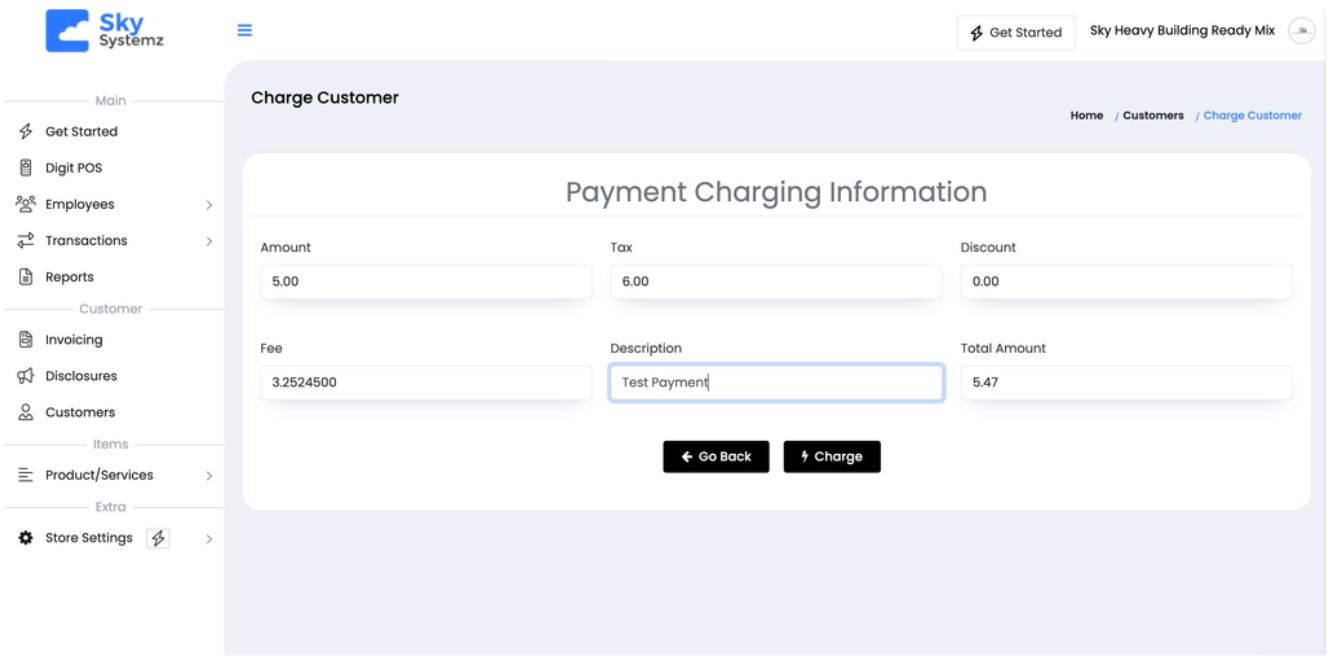Click the Sky Heavy Building Ready Mix name
This screenshot has height=658, width=1328.
tap(1182, 31)
